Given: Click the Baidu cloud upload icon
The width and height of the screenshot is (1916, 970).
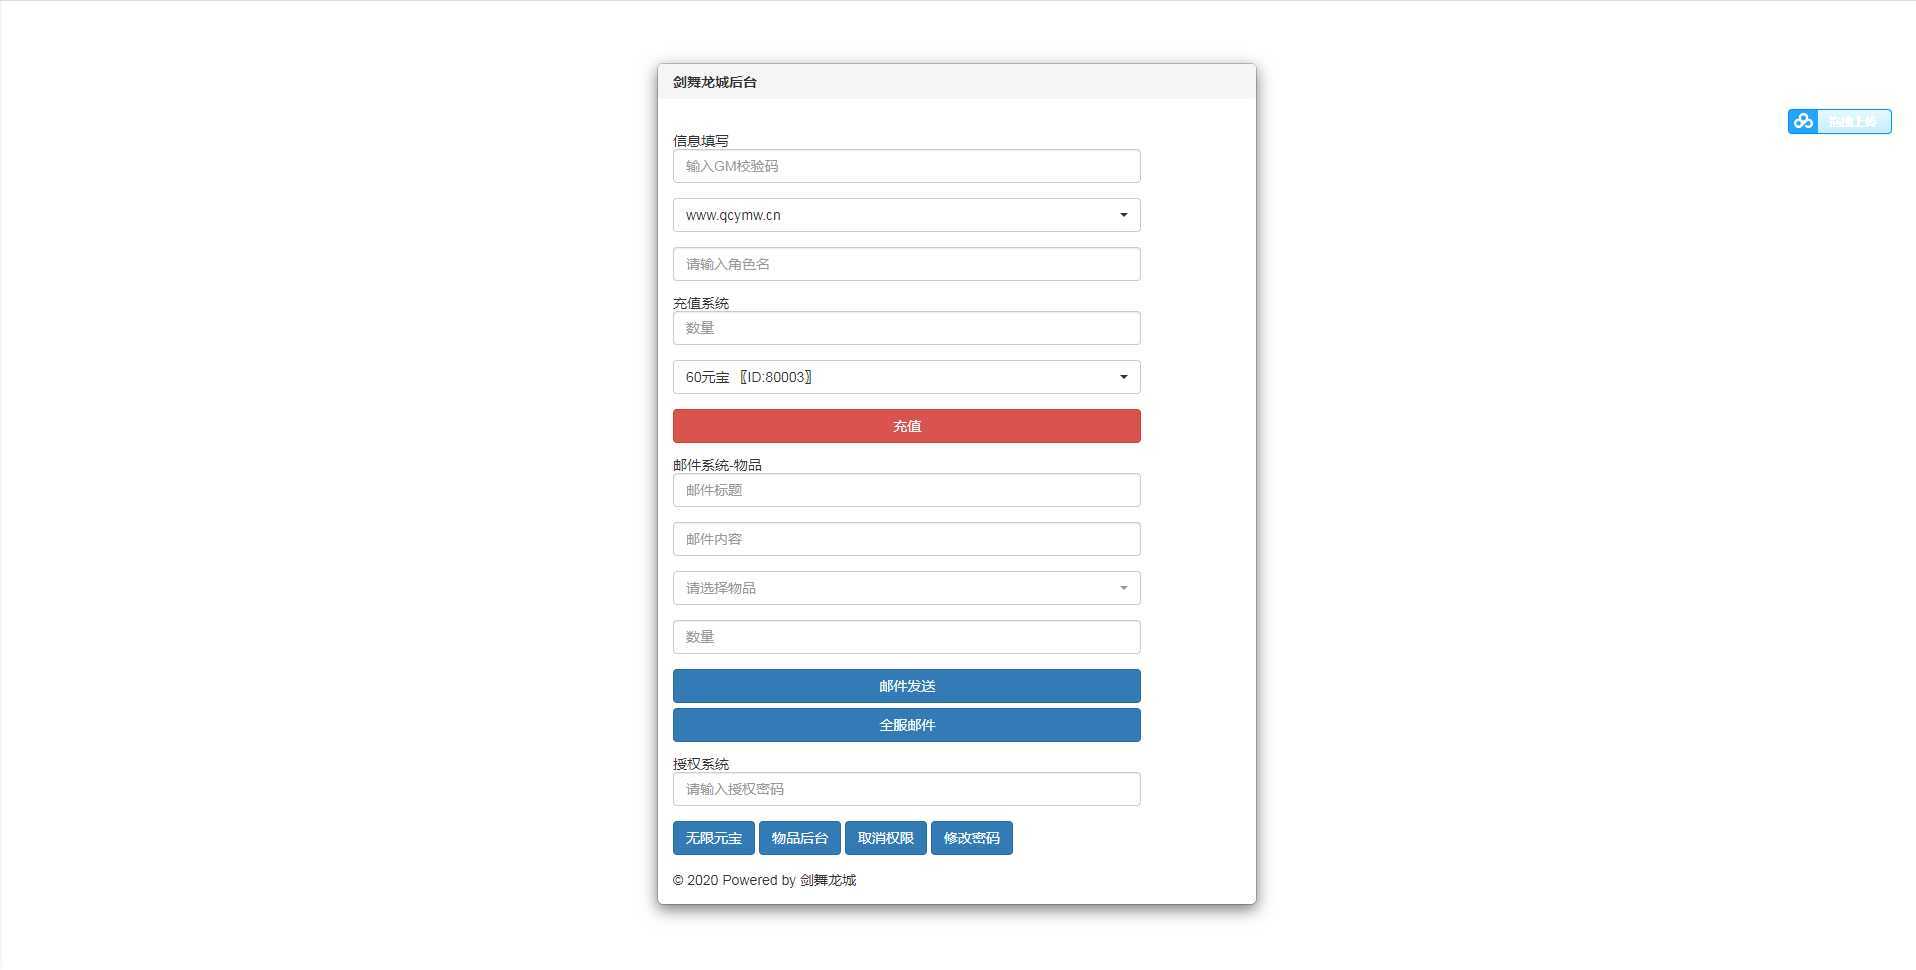Looking at the screenshot, I should 1804,121.
